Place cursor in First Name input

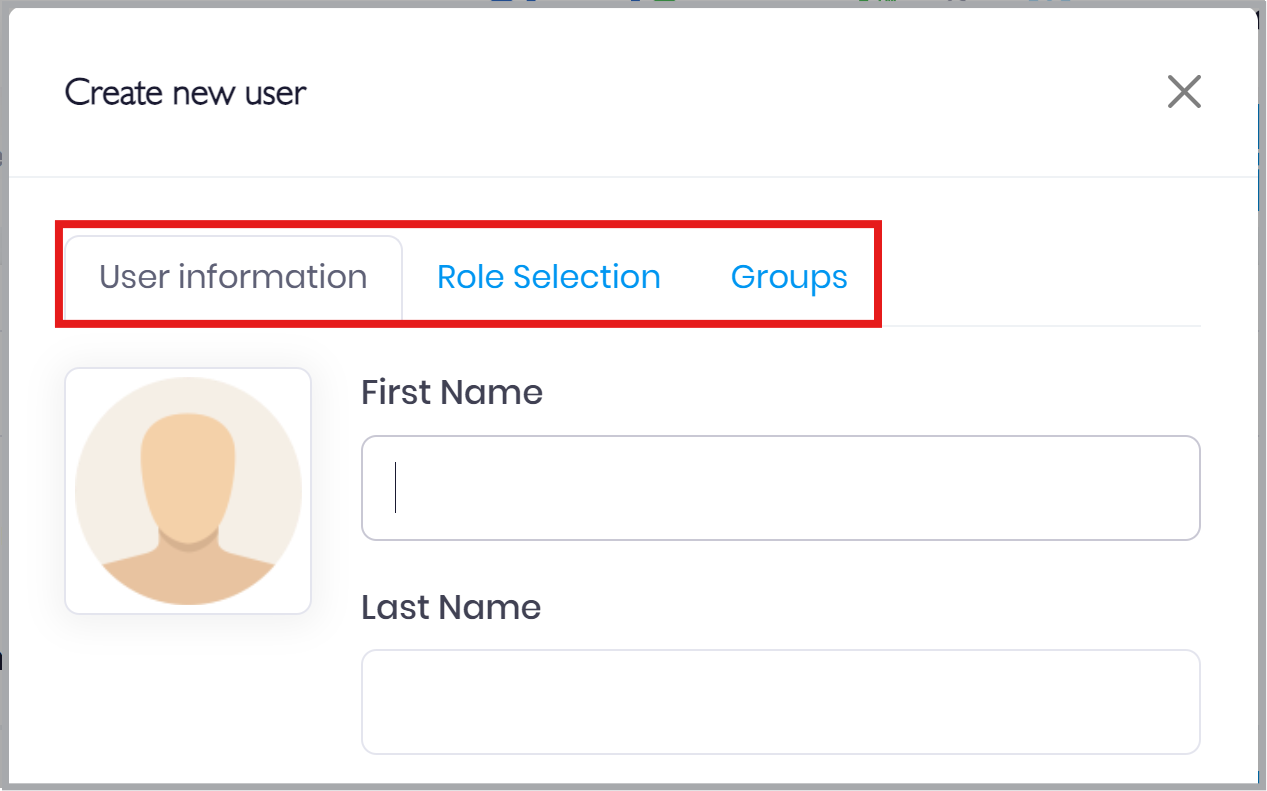[x=780, y=488]
